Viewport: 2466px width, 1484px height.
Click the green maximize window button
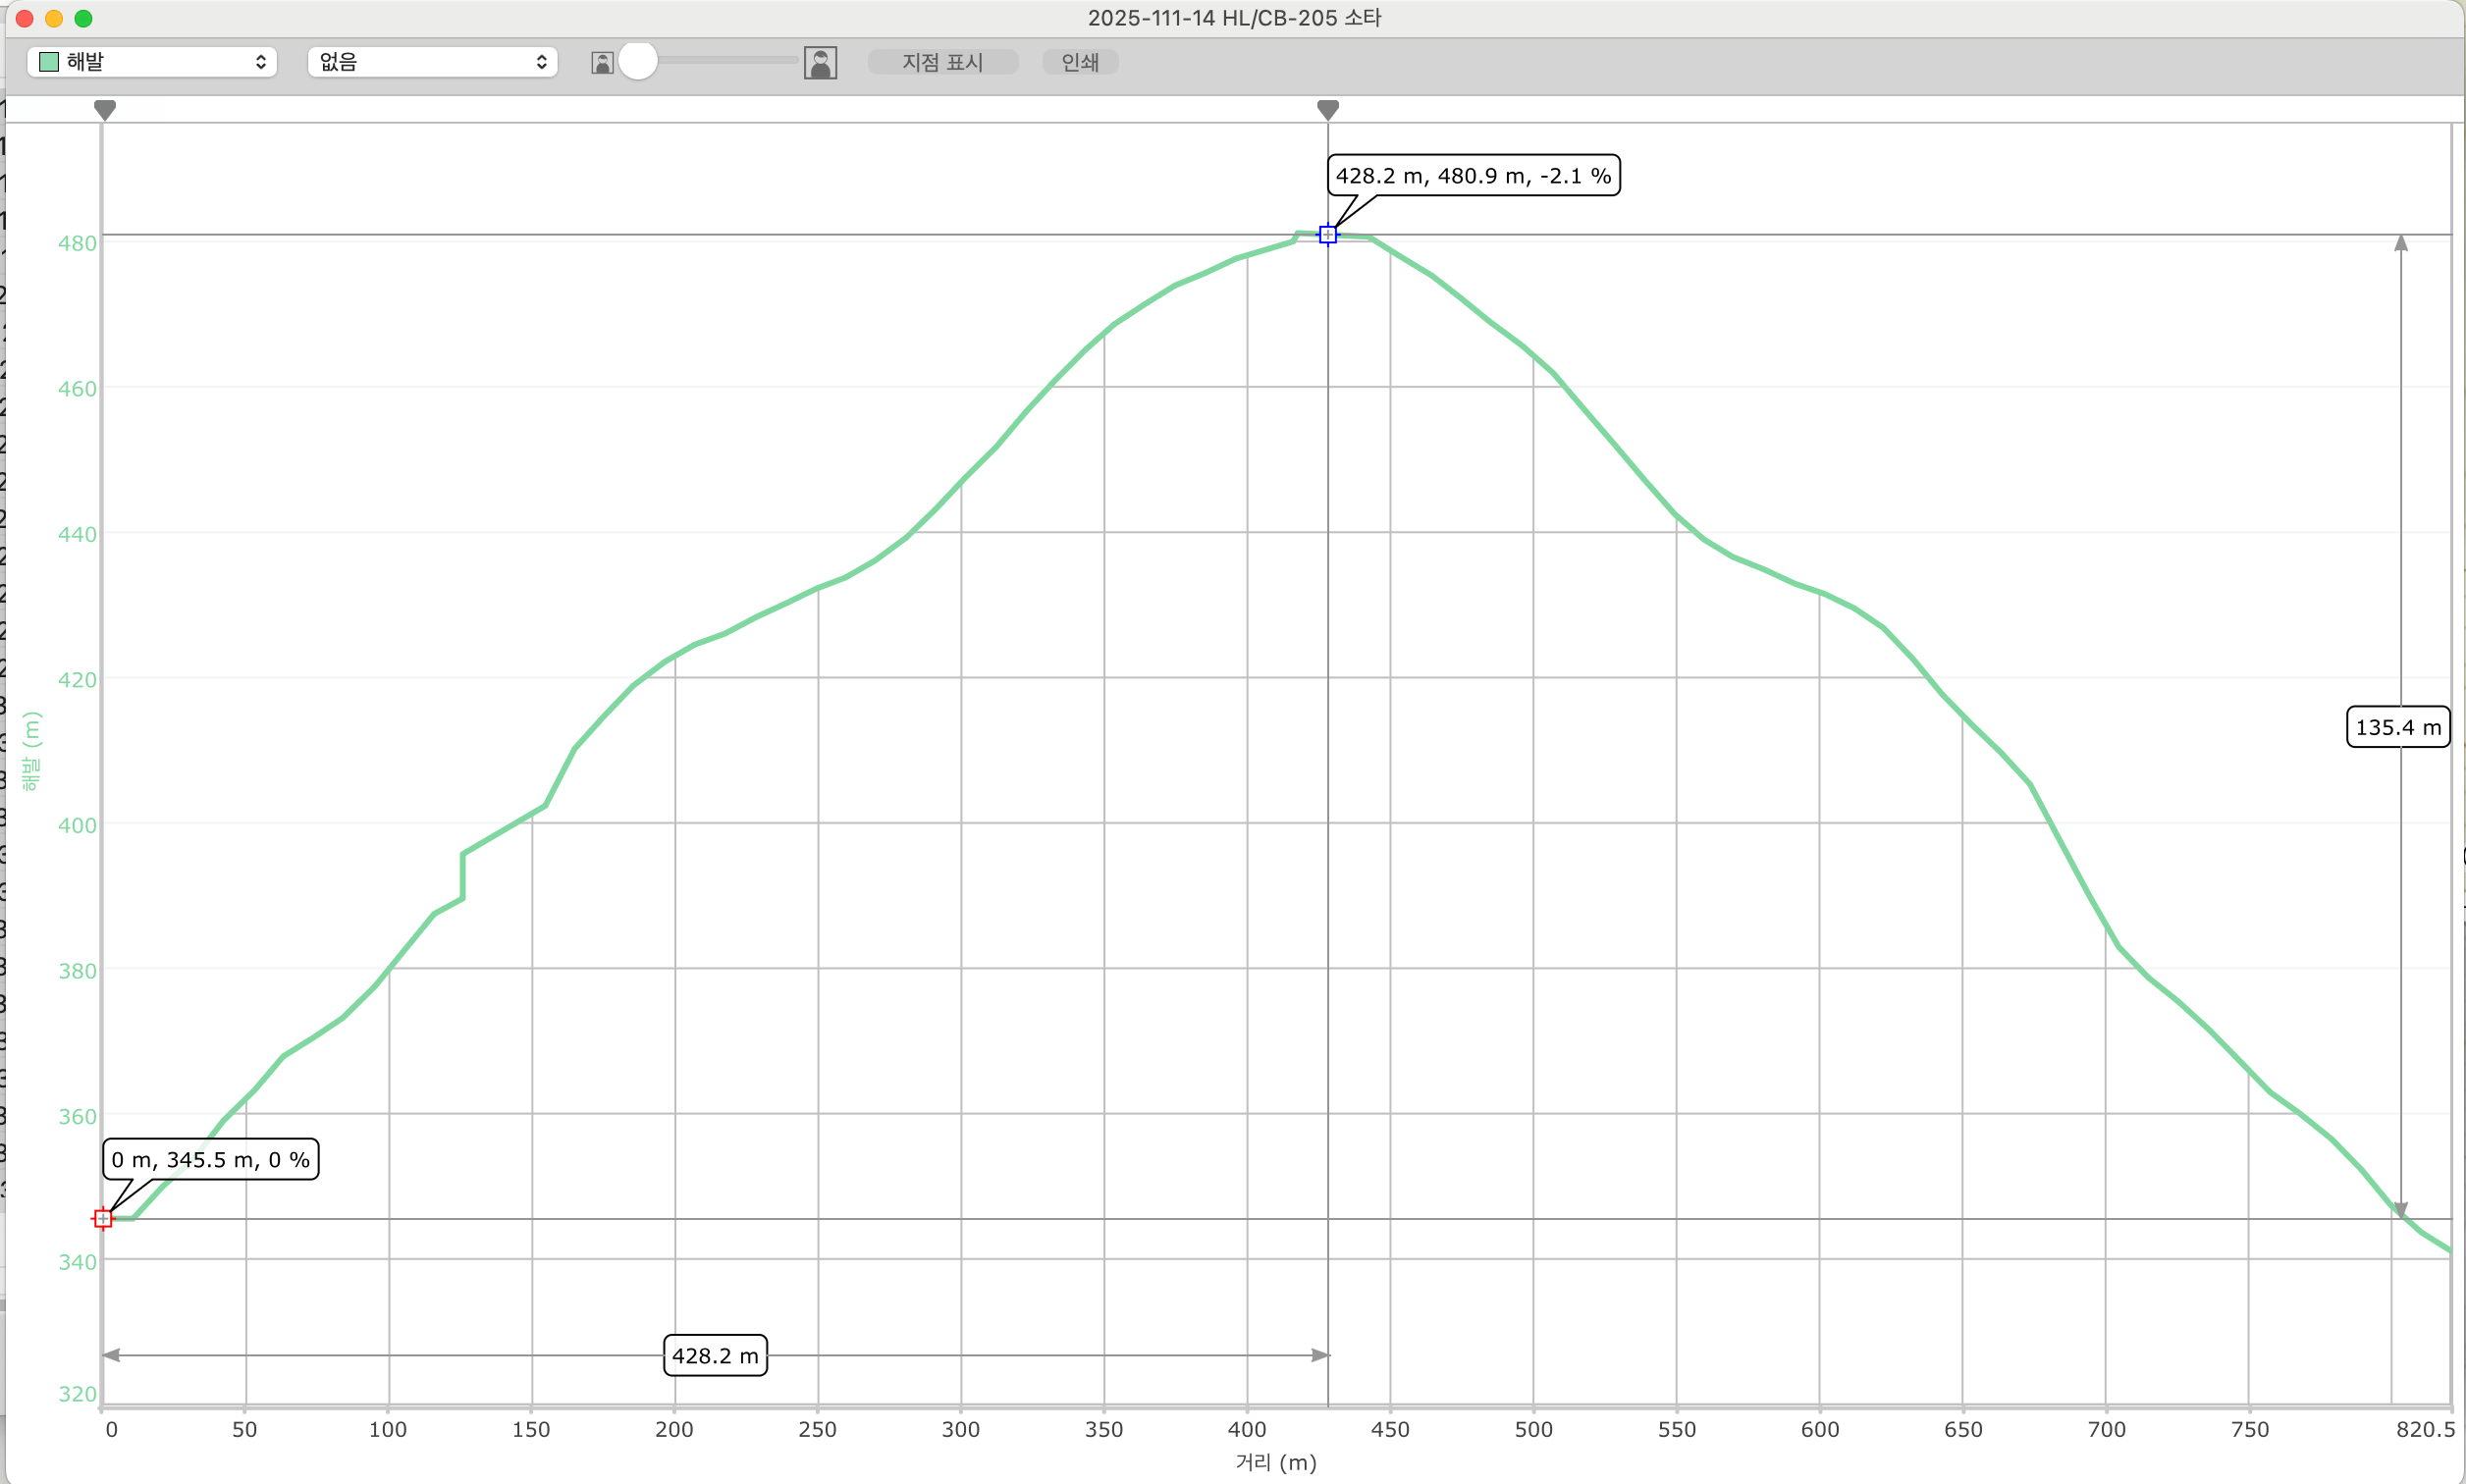(84, 18)
